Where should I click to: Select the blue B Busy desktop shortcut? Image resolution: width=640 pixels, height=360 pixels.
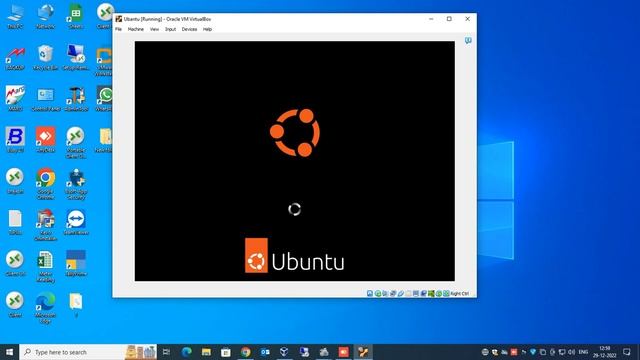[15, 140]
